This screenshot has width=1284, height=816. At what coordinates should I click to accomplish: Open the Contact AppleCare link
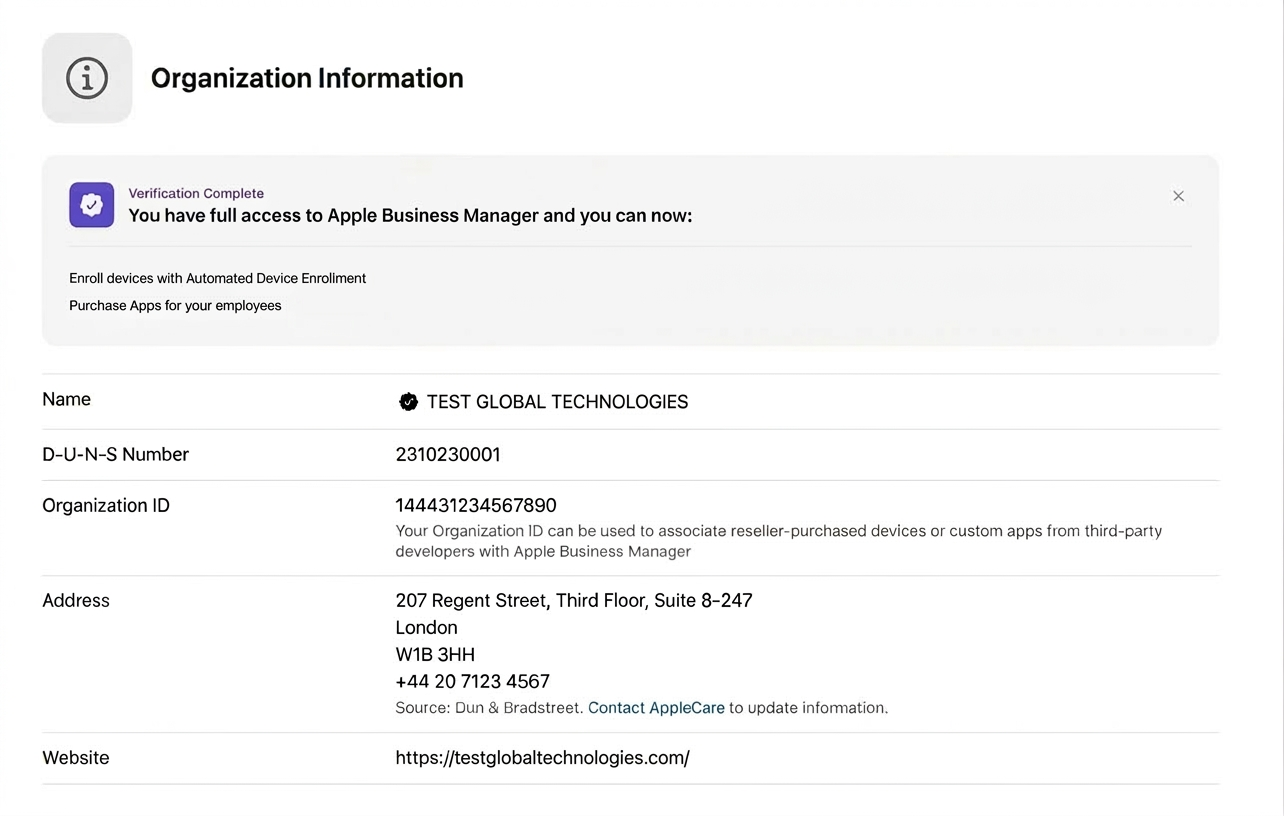click(x=656, y=707)
